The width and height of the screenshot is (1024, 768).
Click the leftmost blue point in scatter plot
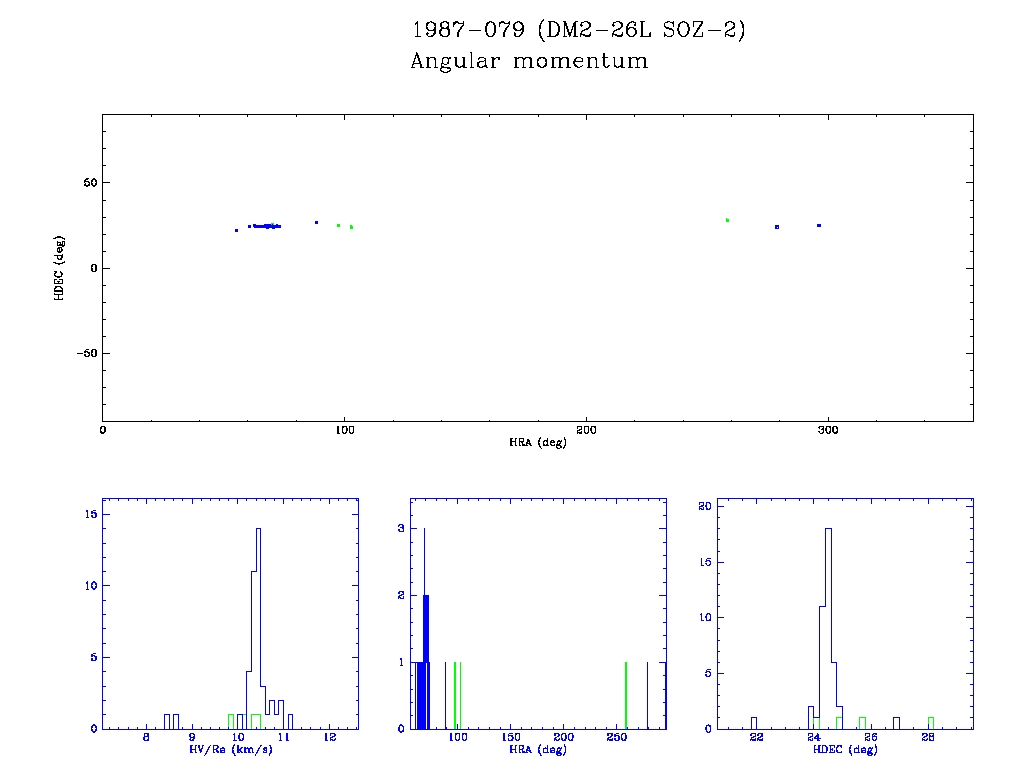(x=236, y=230)
